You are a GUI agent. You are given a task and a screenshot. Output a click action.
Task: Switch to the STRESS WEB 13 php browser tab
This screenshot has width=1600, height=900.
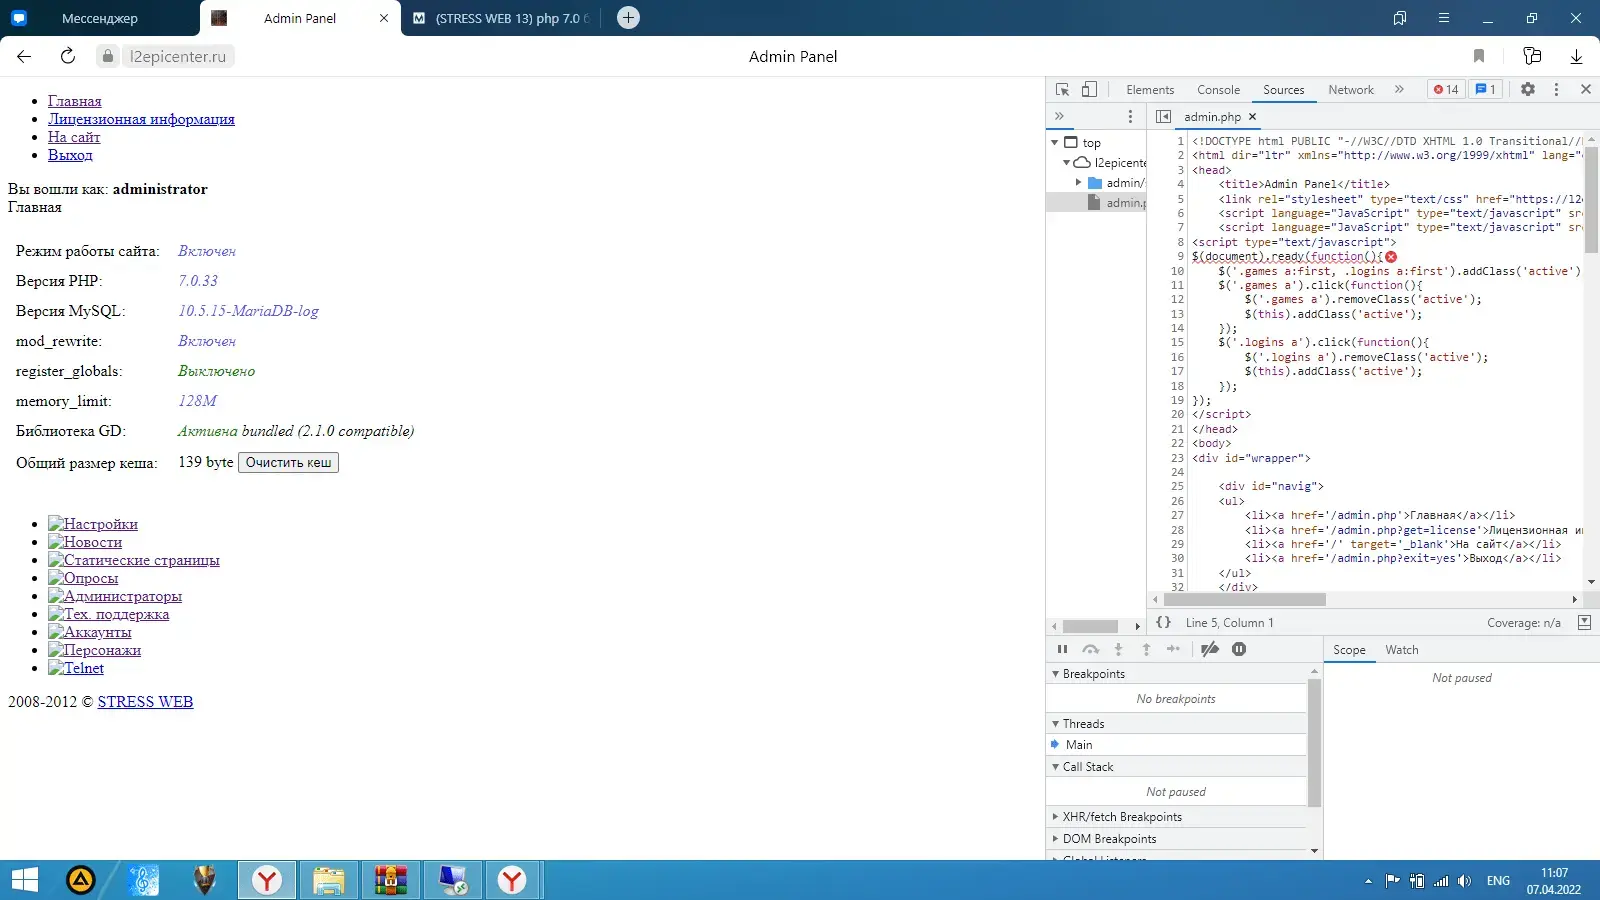tap(500, 18)
